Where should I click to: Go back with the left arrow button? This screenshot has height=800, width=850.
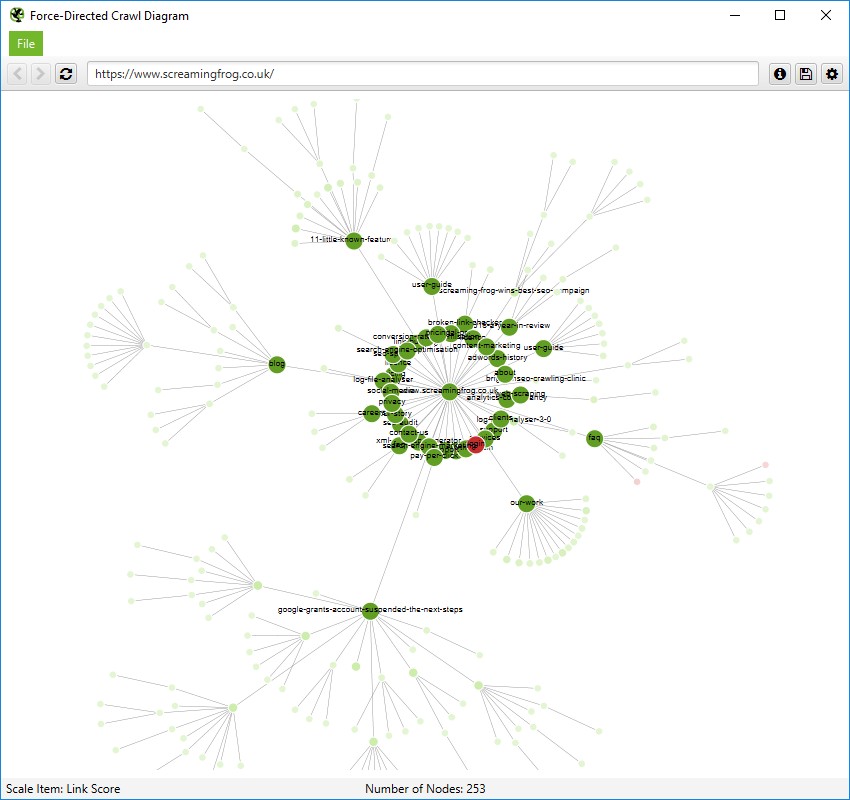pyautogui.click(x=17, y=74)
